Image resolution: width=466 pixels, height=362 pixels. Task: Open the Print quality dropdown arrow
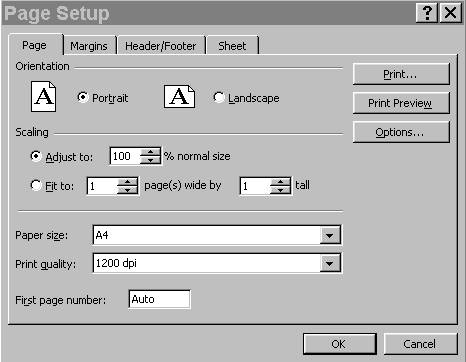(x=330, y=263)
